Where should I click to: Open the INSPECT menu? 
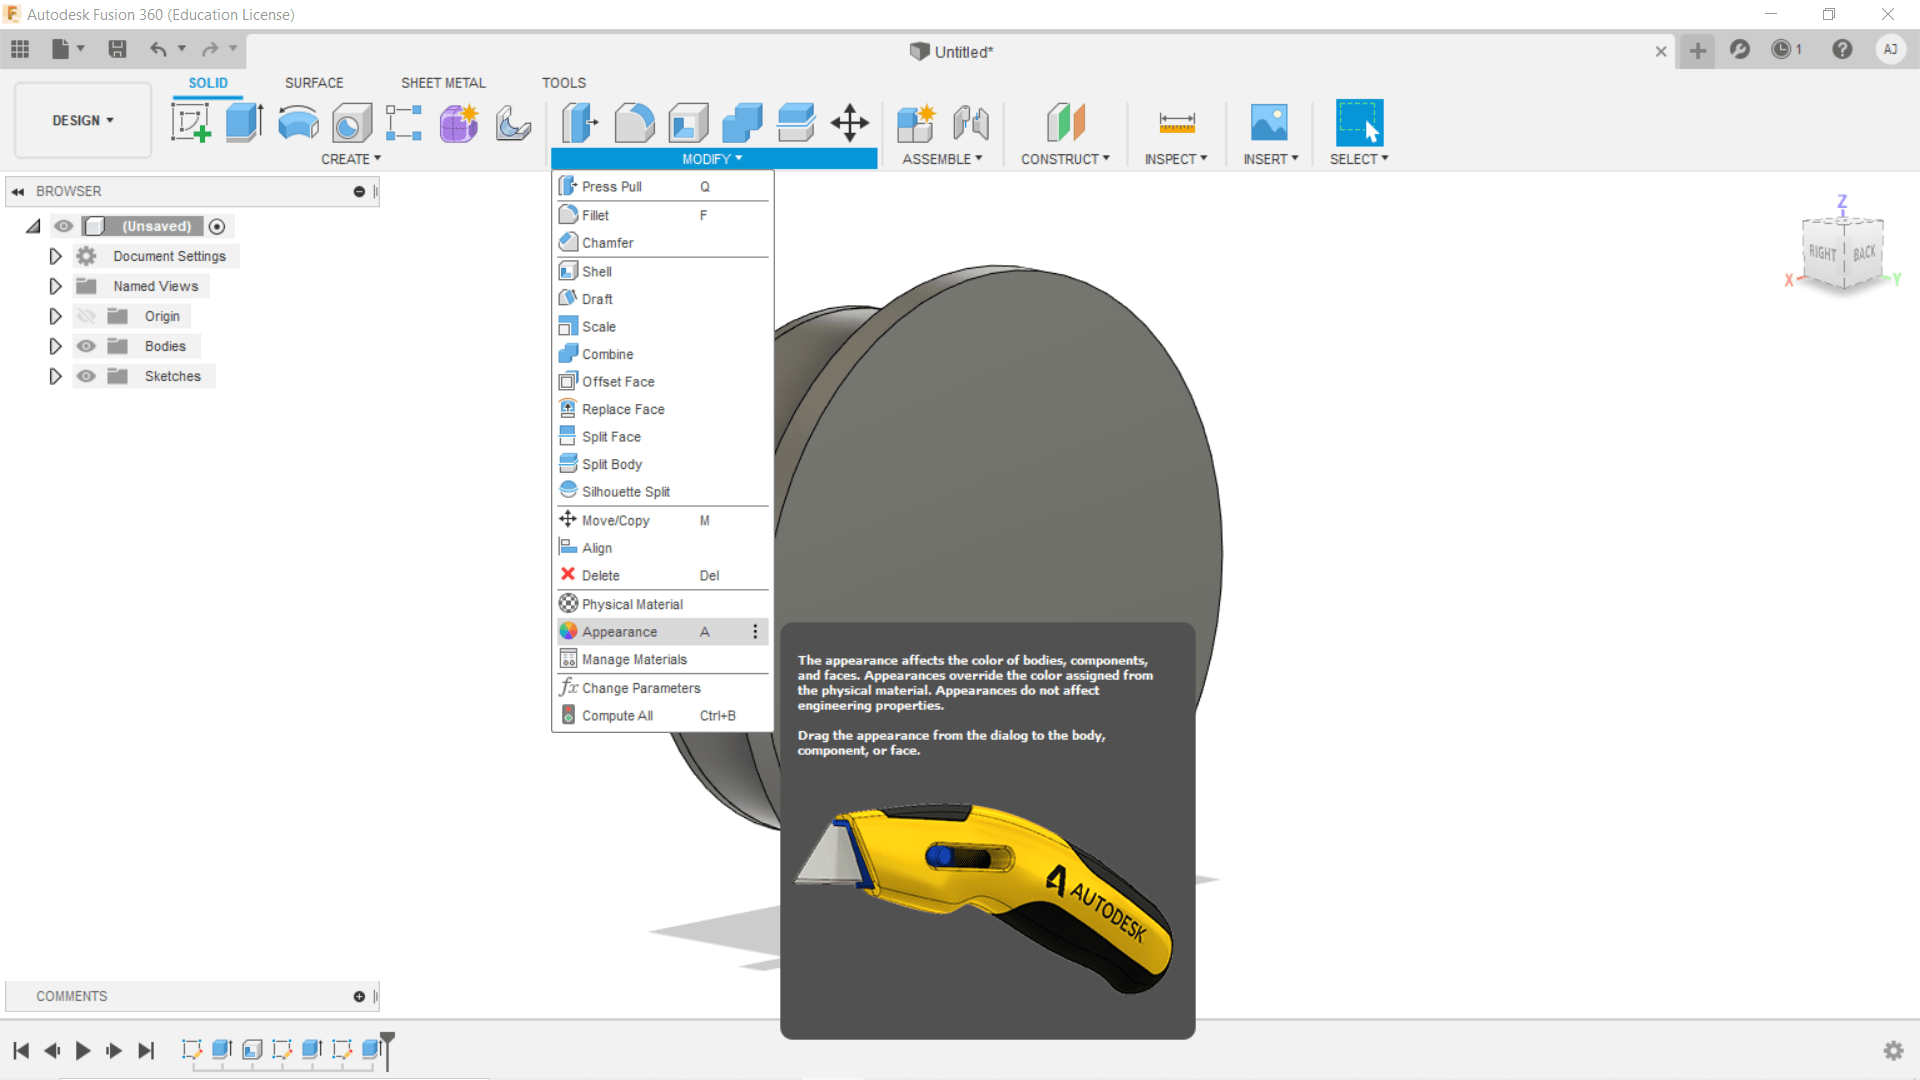point(1176,159)
